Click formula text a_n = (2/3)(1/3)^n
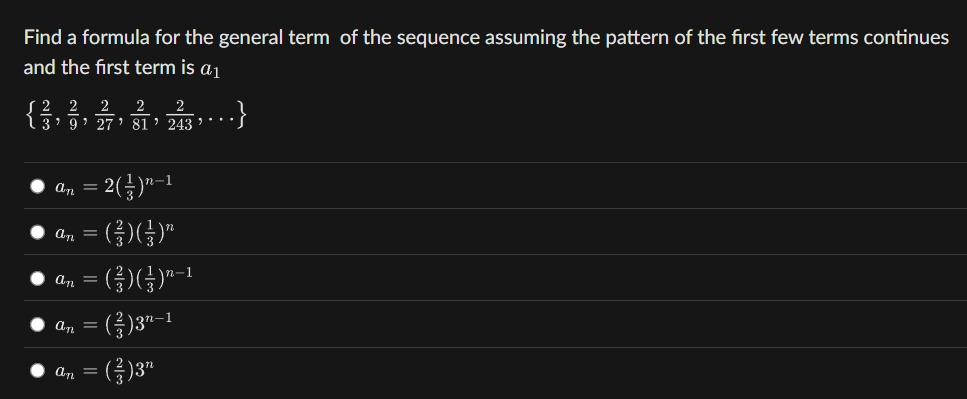Screen dimensions: 967x399 coord(115,232)
